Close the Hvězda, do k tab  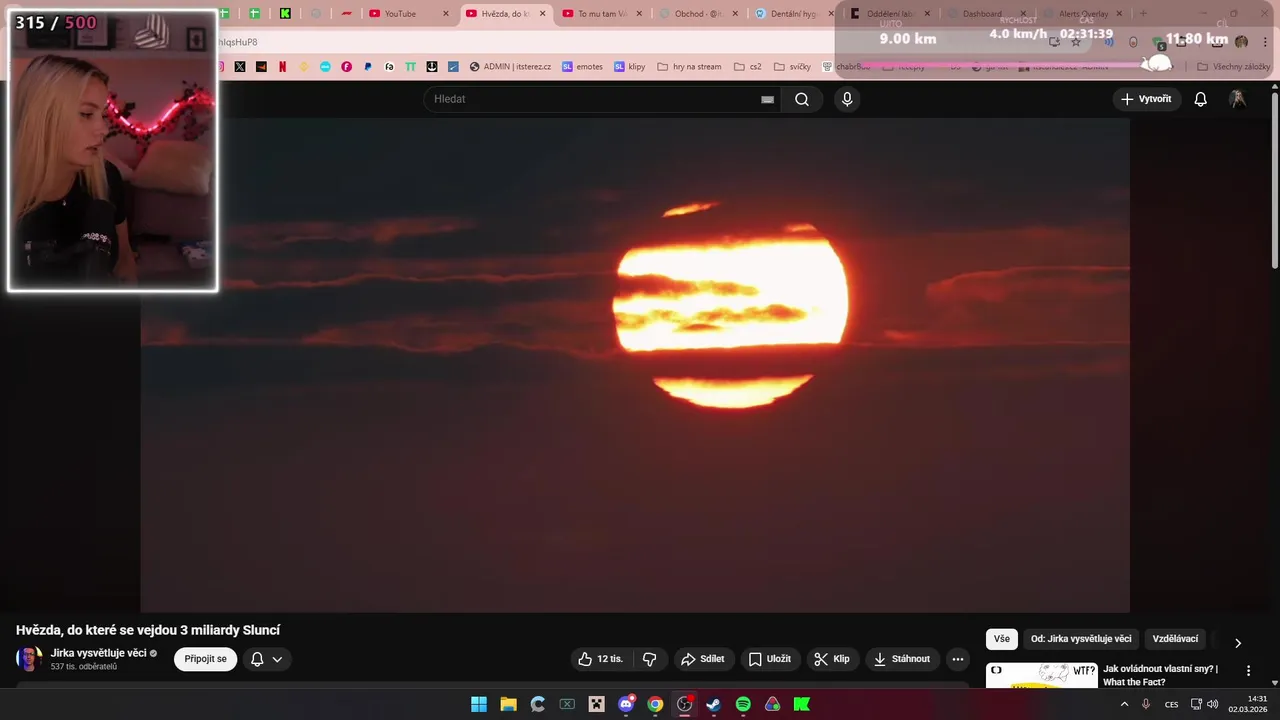click(x=543, y=14)
